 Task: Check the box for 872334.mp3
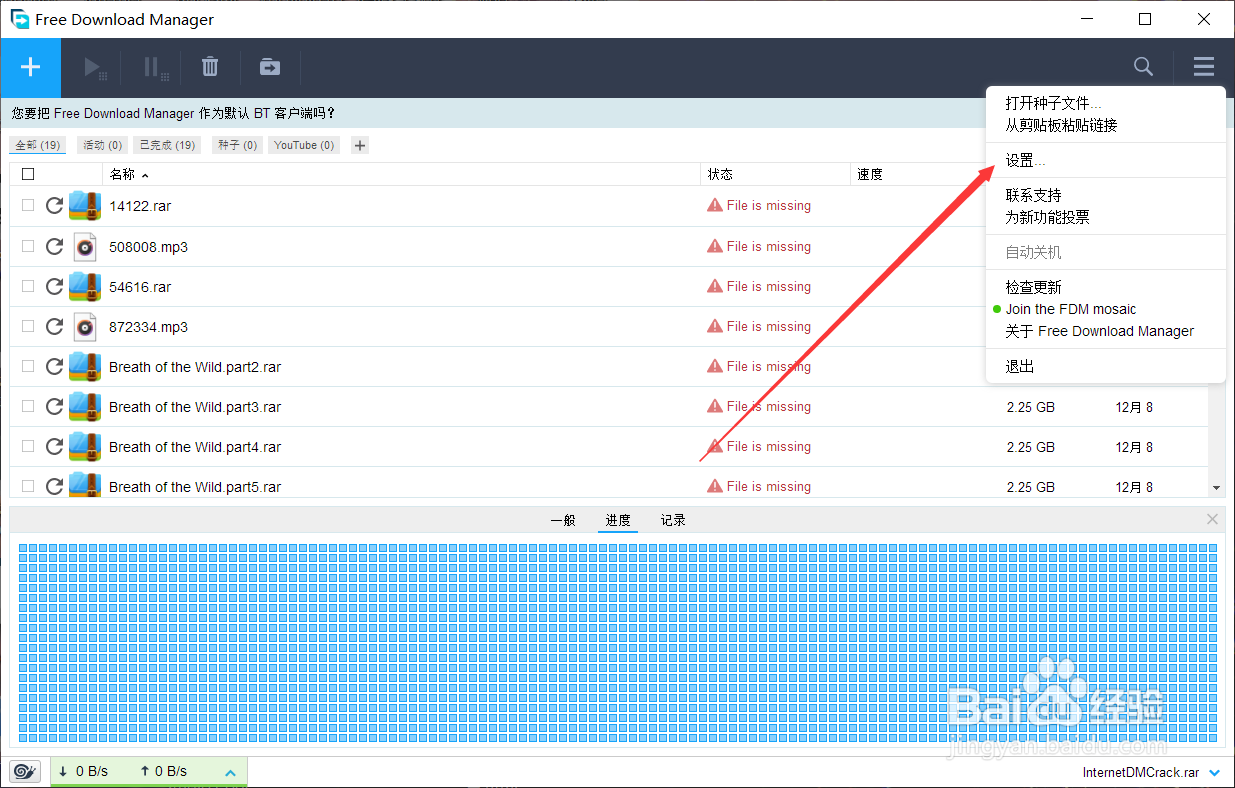[28, 326]
